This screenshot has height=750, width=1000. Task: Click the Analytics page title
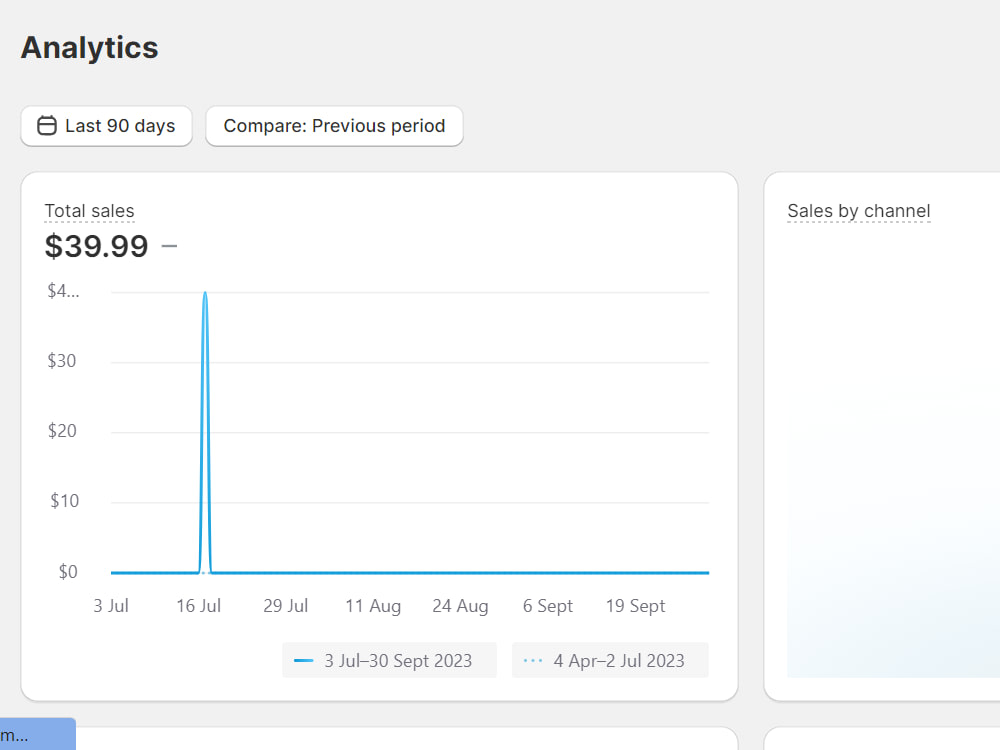pyautogui.click(x=89, y=48)
